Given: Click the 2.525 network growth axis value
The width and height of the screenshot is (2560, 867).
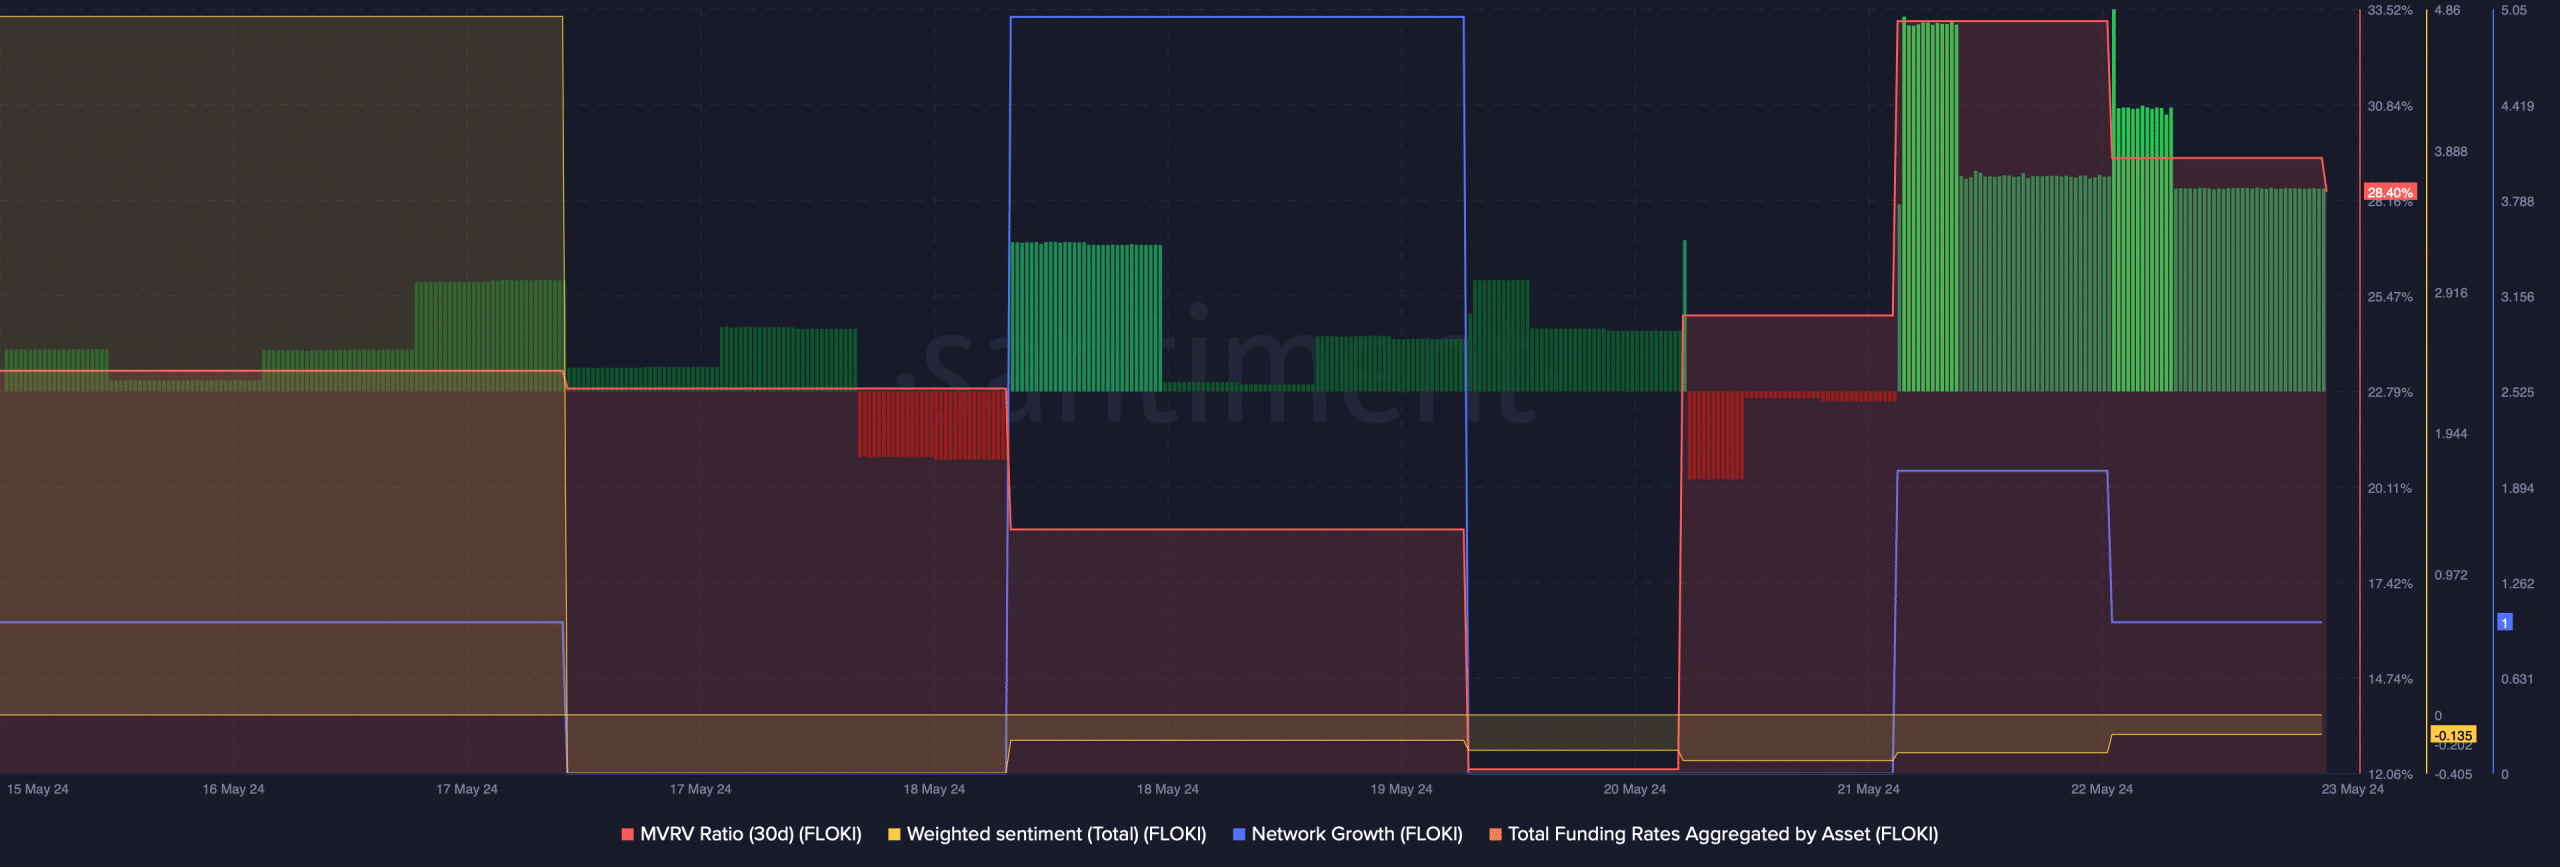Looking at the screenshot, I should click(x=2518, y=392).
